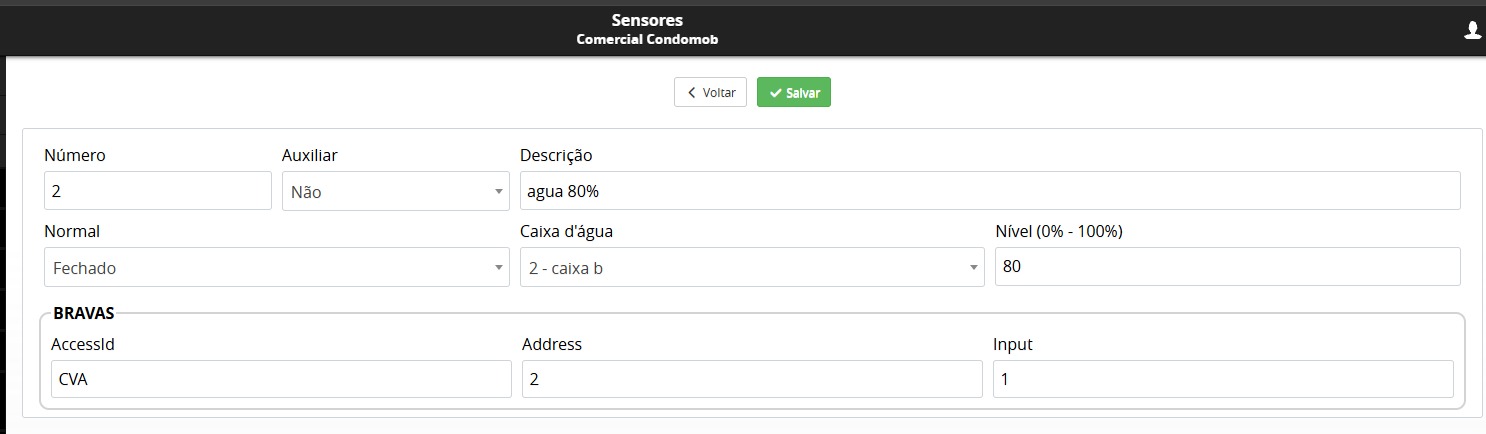Image resolution: width=1486 pixels, height=434 pixels.
Task: Click the Nível (0% - 100%) label
Action: point(1059,231)
